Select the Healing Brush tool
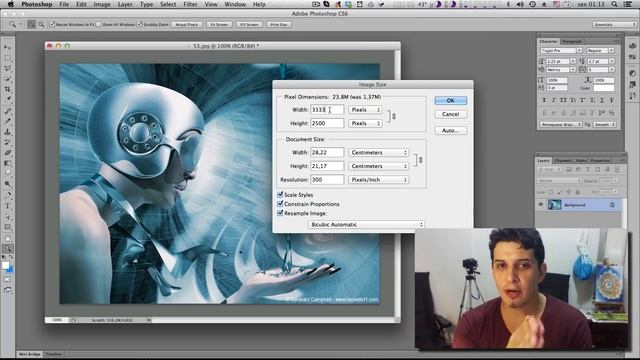Screen dimensions: 640x360 tap(7, 111)
